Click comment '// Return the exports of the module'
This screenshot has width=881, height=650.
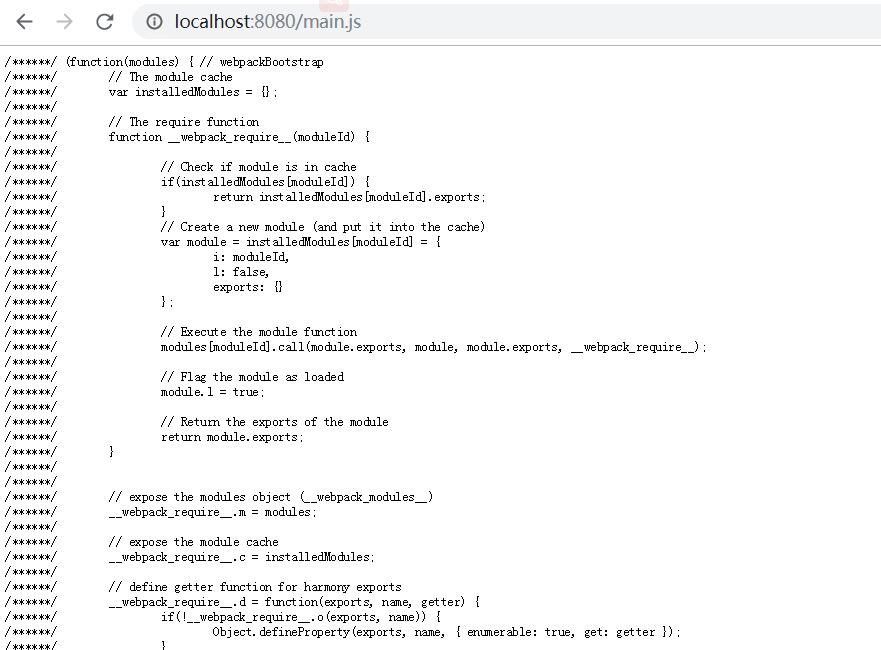pos(274,422)
